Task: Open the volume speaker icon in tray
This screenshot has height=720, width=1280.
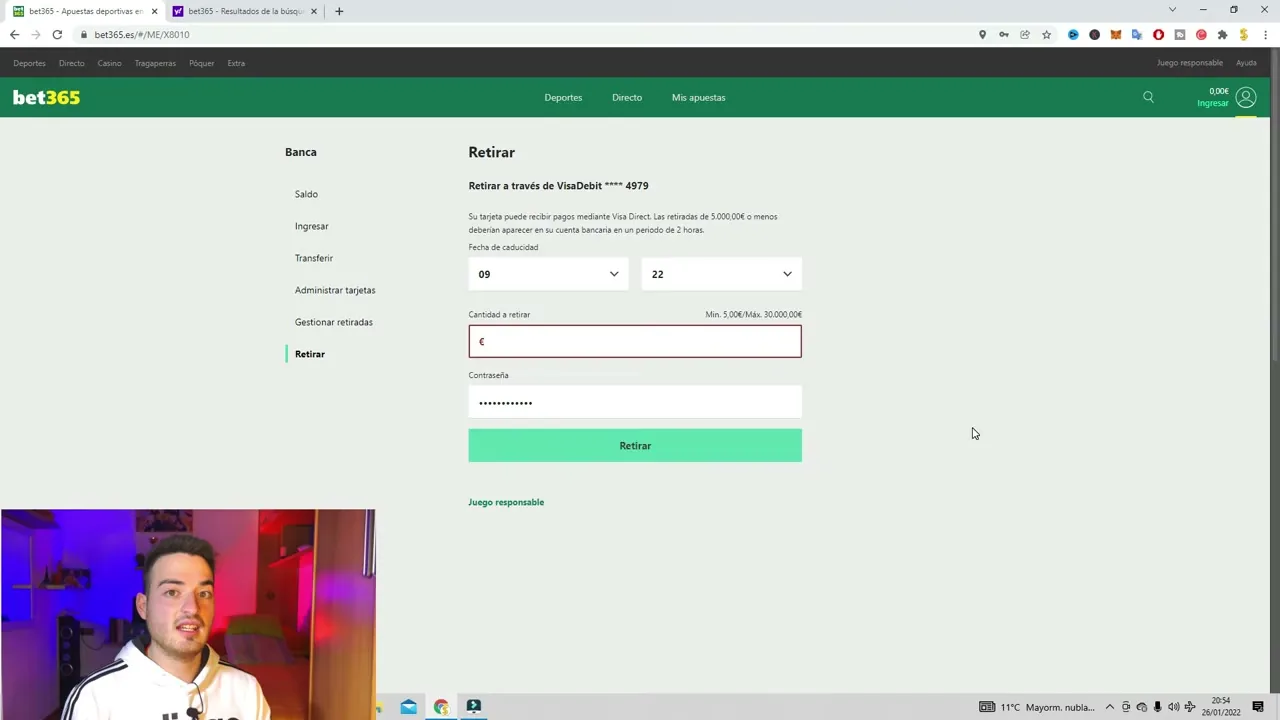Action: coord(1173,707)
